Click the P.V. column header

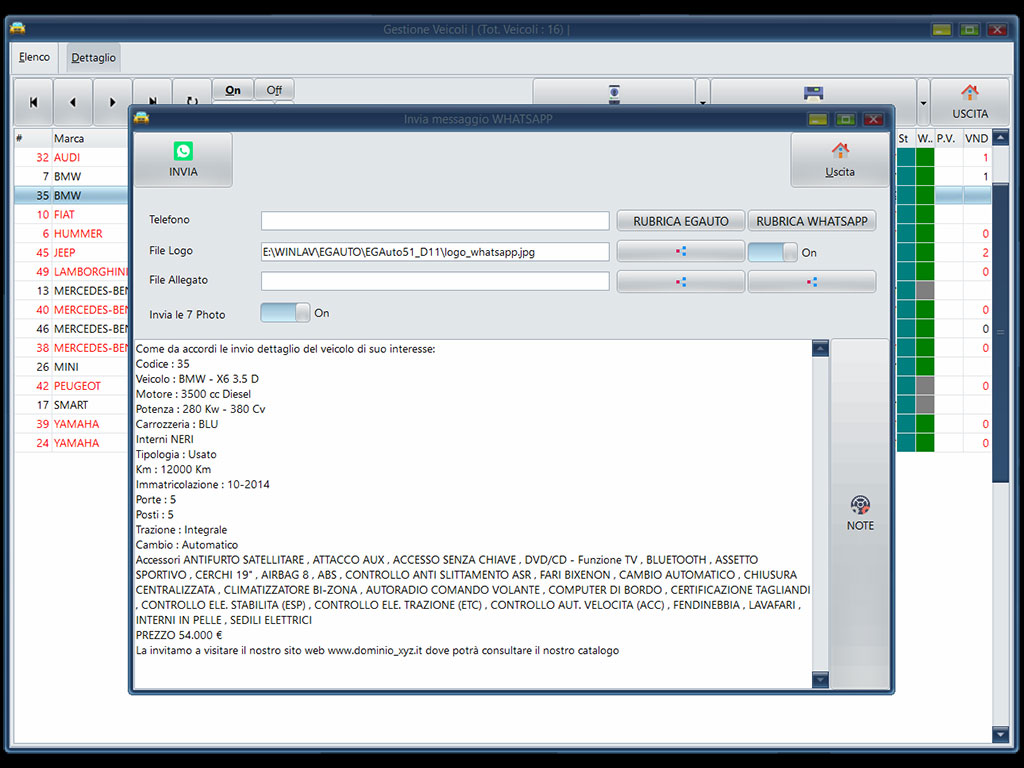946,138
